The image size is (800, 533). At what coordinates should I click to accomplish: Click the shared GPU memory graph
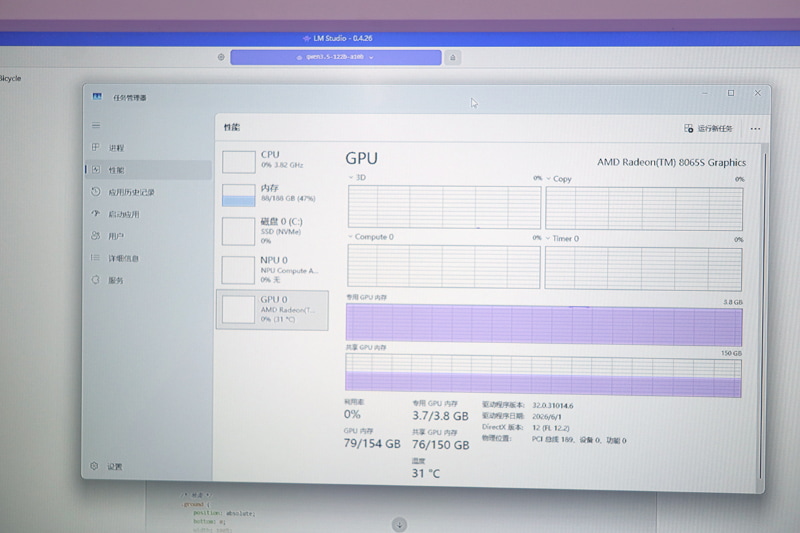(543, 375)
